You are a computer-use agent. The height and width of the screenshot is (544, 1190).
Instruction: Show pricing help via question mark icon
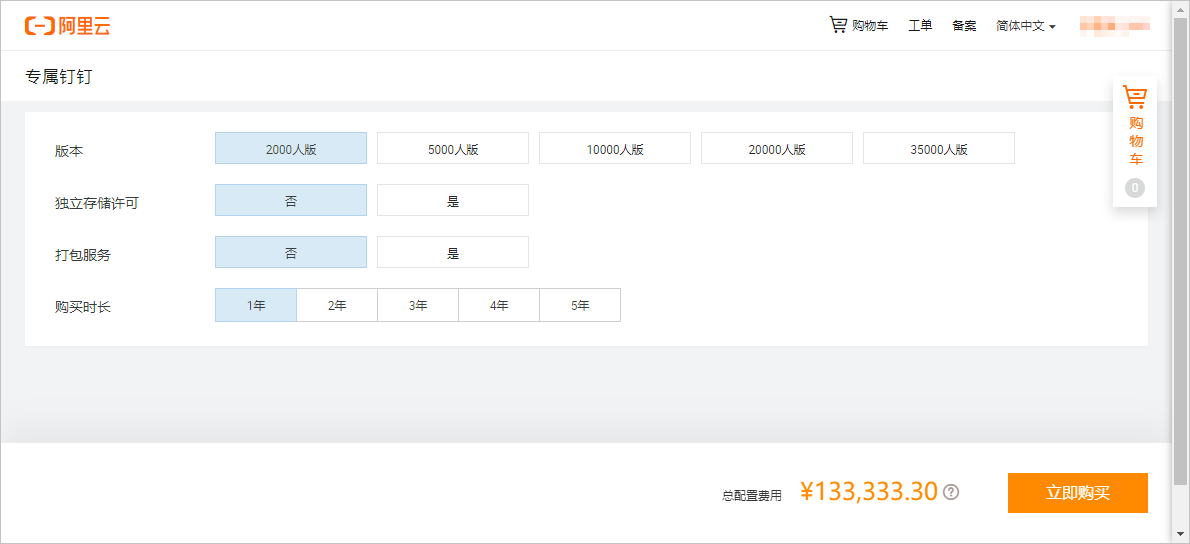tap(951, 492)
